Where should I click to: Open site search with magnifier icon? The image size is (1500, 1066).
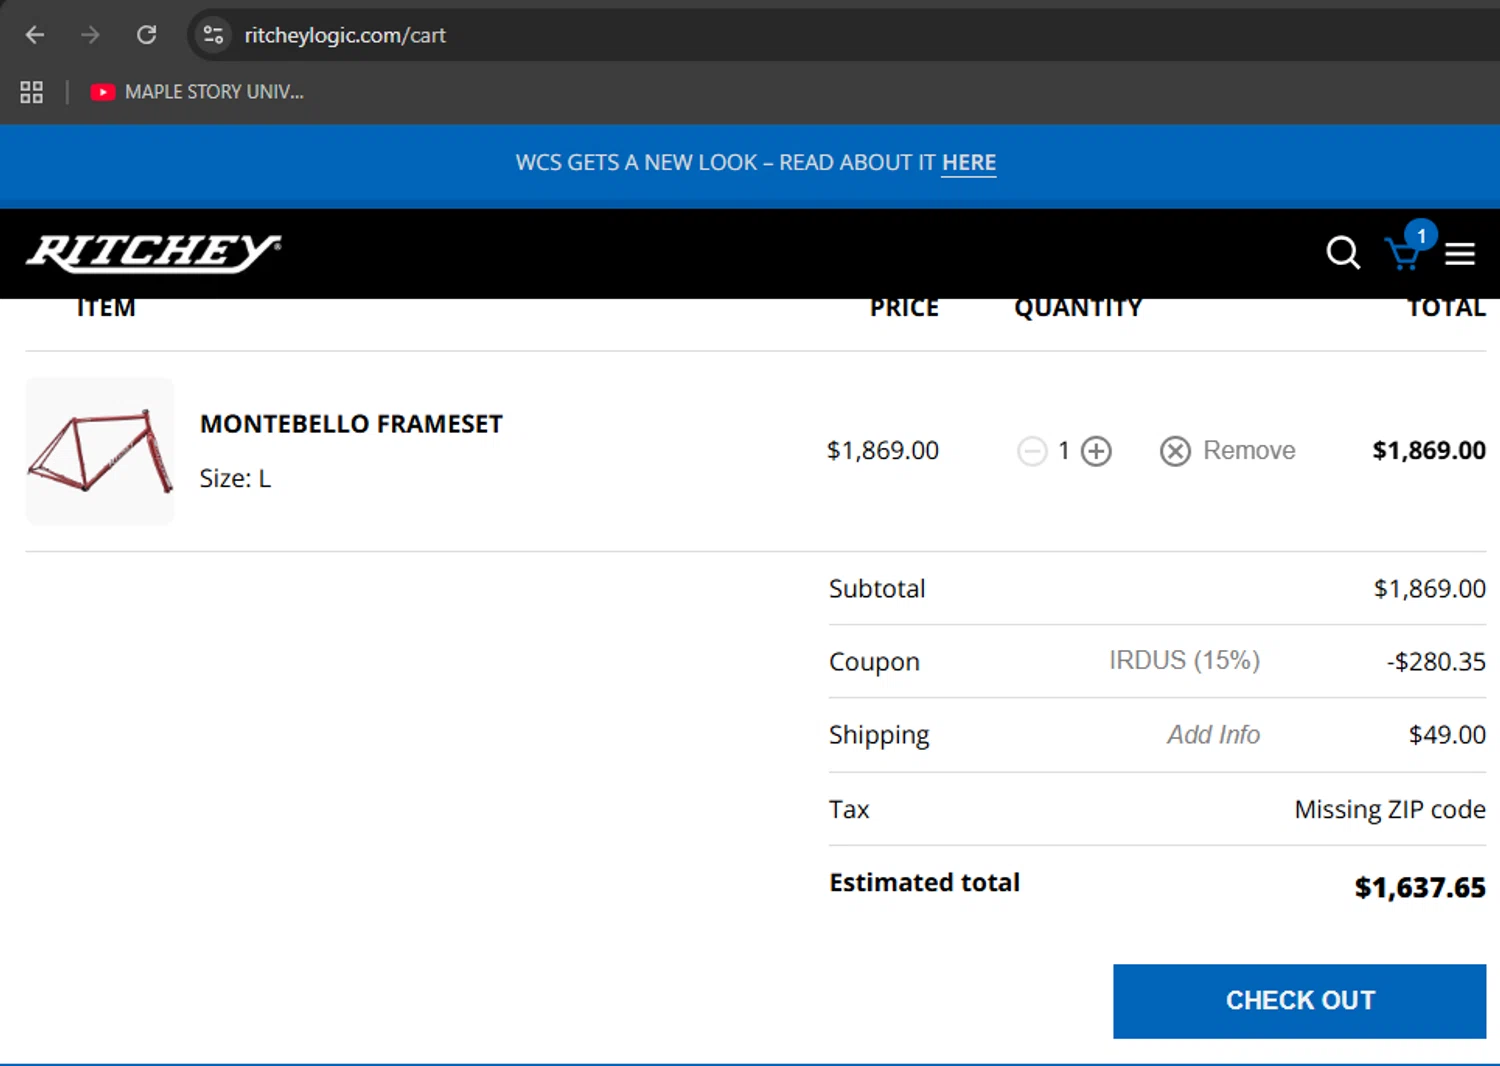(1343, 253)
